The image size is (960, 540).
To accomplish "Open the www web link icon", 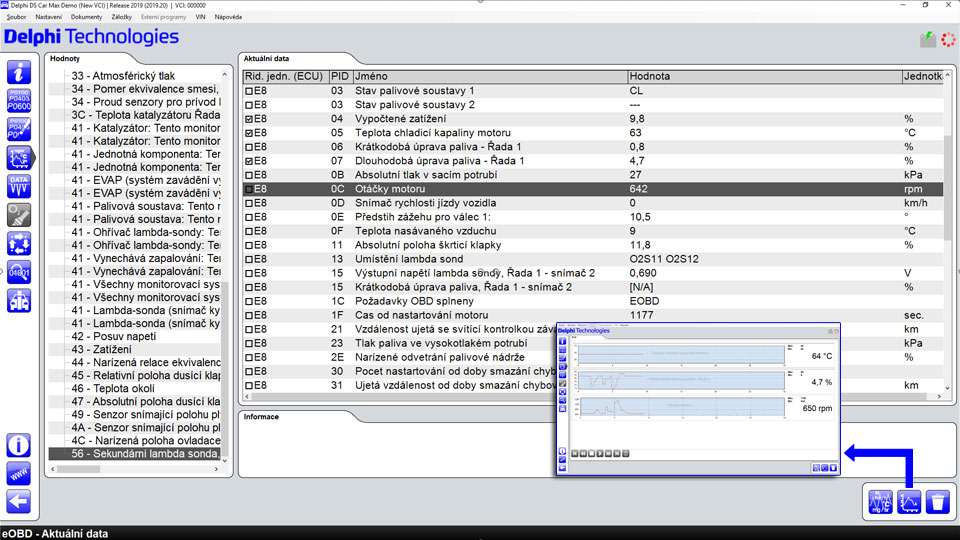I will (19, 474).
